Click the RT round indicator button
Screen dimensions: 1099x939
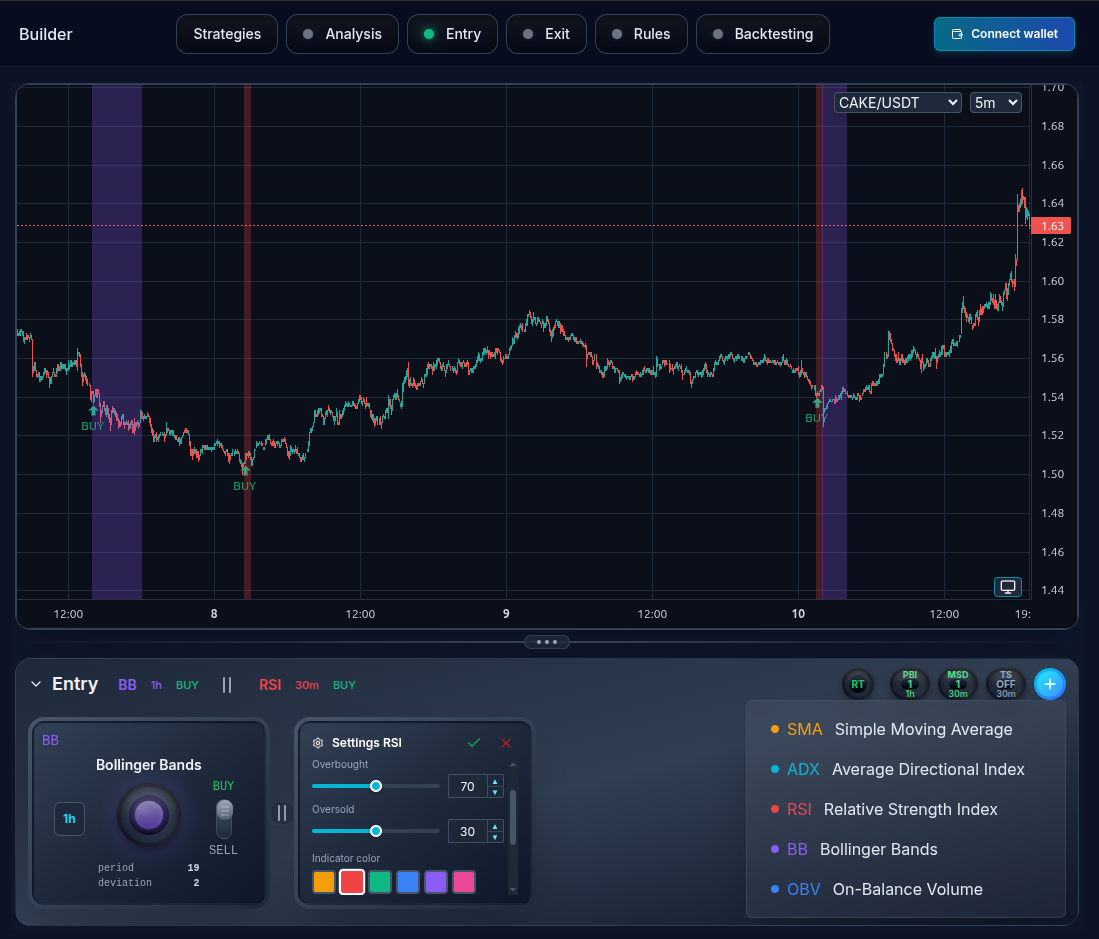click(x=858, y=685)
